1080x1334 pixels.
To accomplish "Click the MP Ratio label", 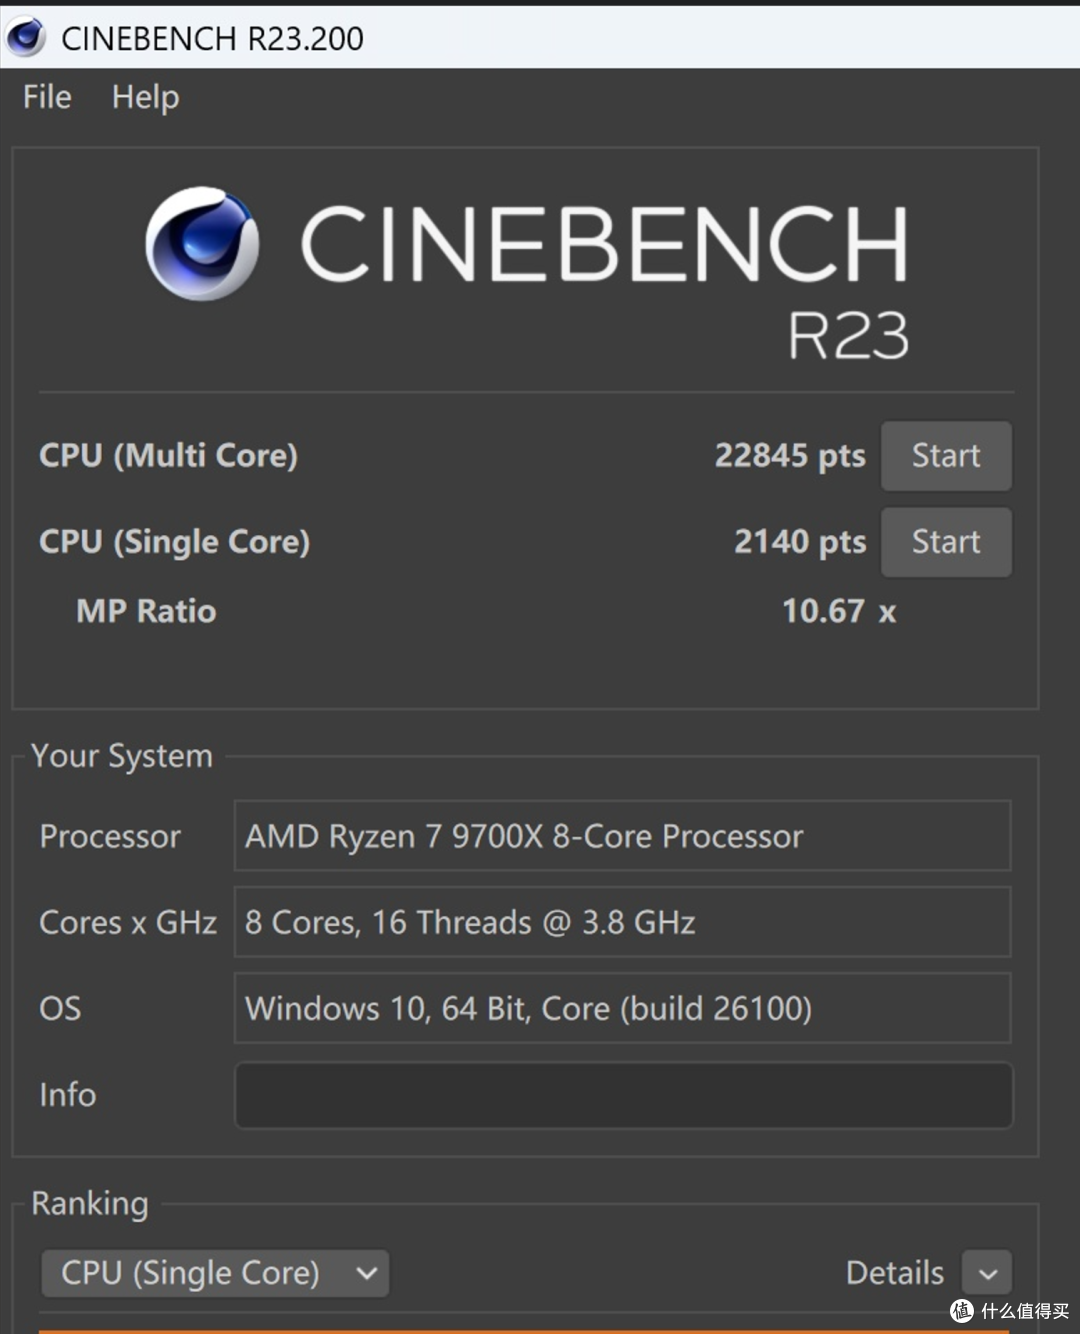I will pos(146,611).
